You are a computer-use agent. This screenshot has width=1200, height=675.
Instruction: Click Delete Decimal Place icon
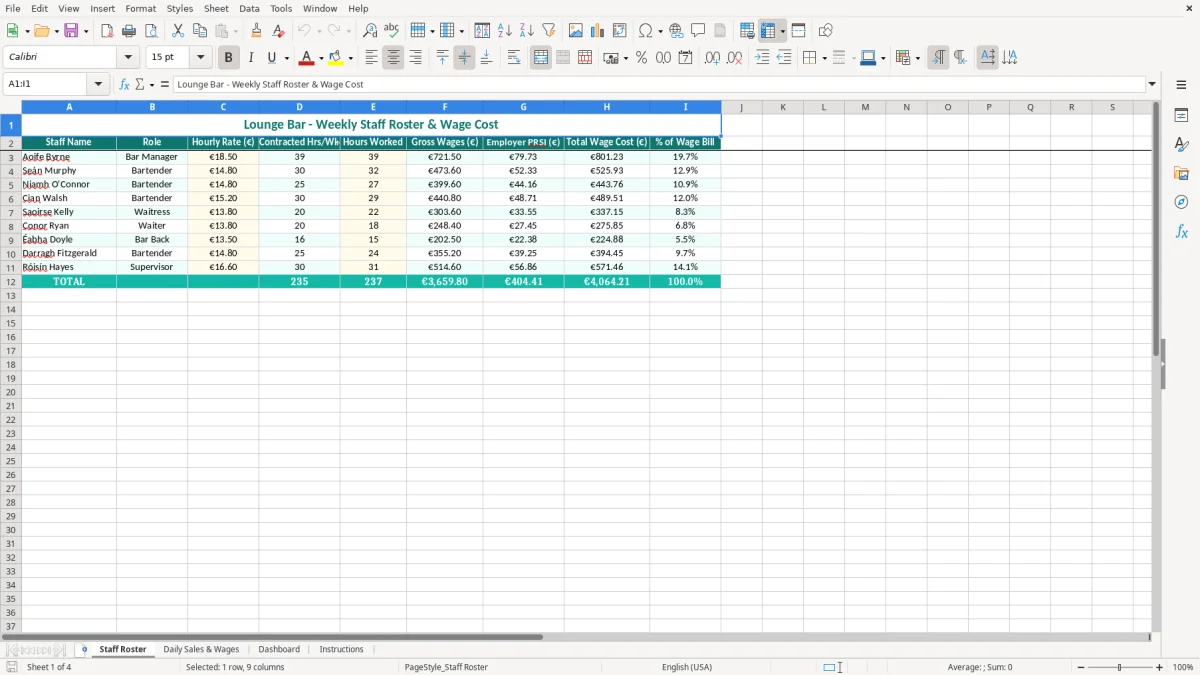pos(734,58)
